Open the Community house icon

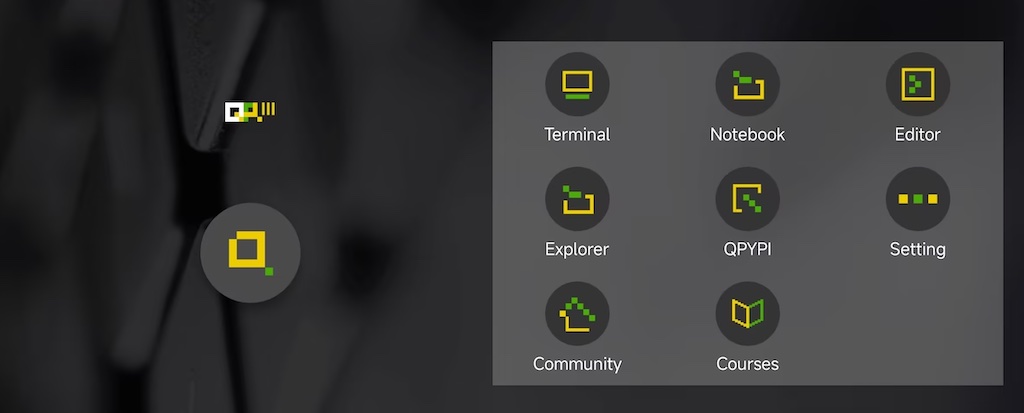(577, 314)
